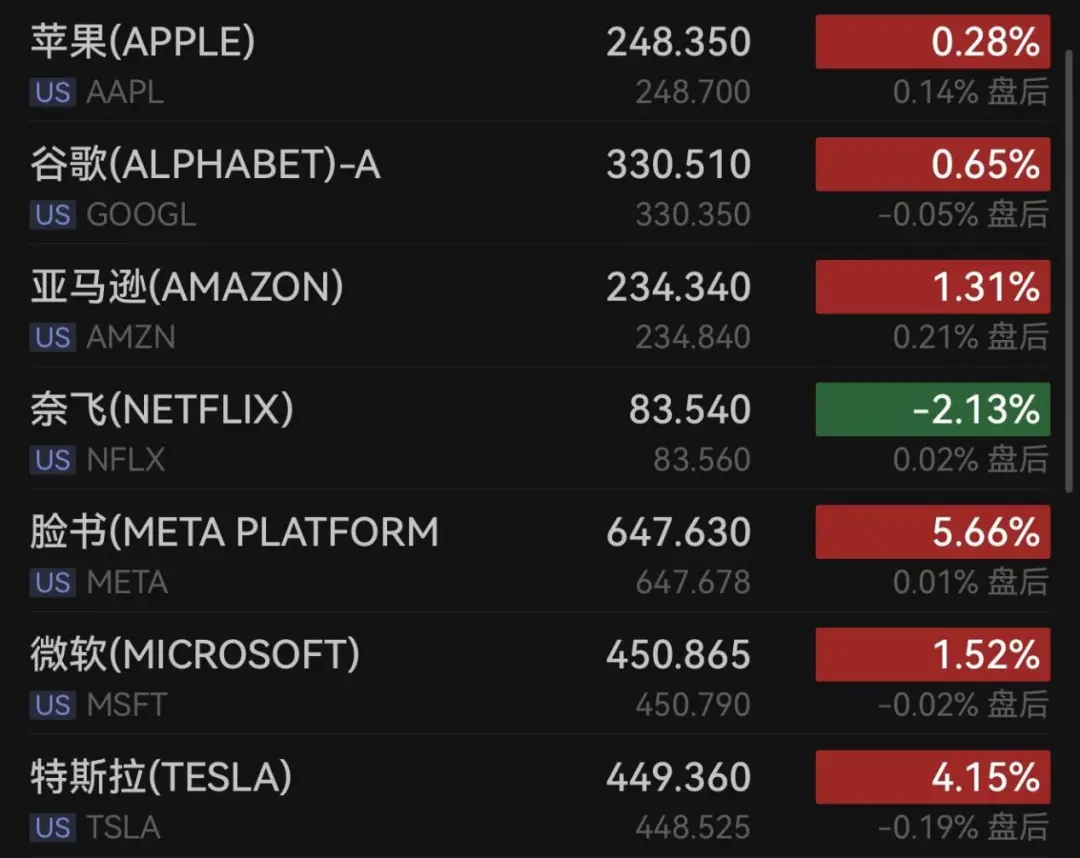Open the 微软(MICROSOFT) stock name

pos(195,655)
